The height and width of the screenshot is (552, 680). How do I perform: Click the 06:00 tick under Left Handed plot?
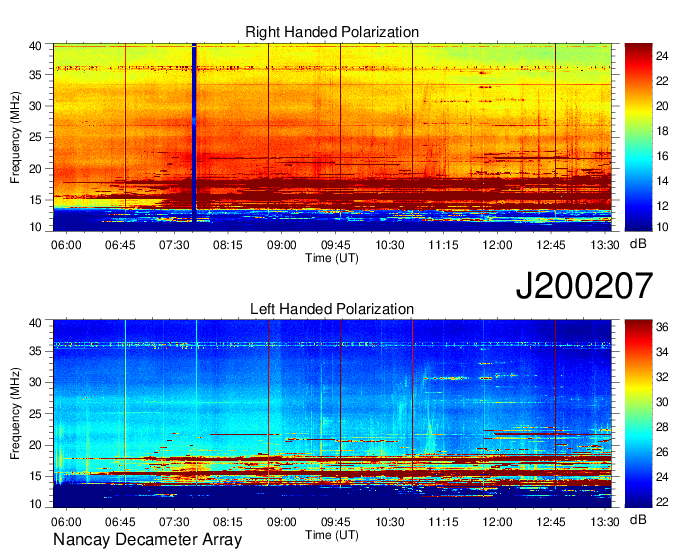click(66, 521)
